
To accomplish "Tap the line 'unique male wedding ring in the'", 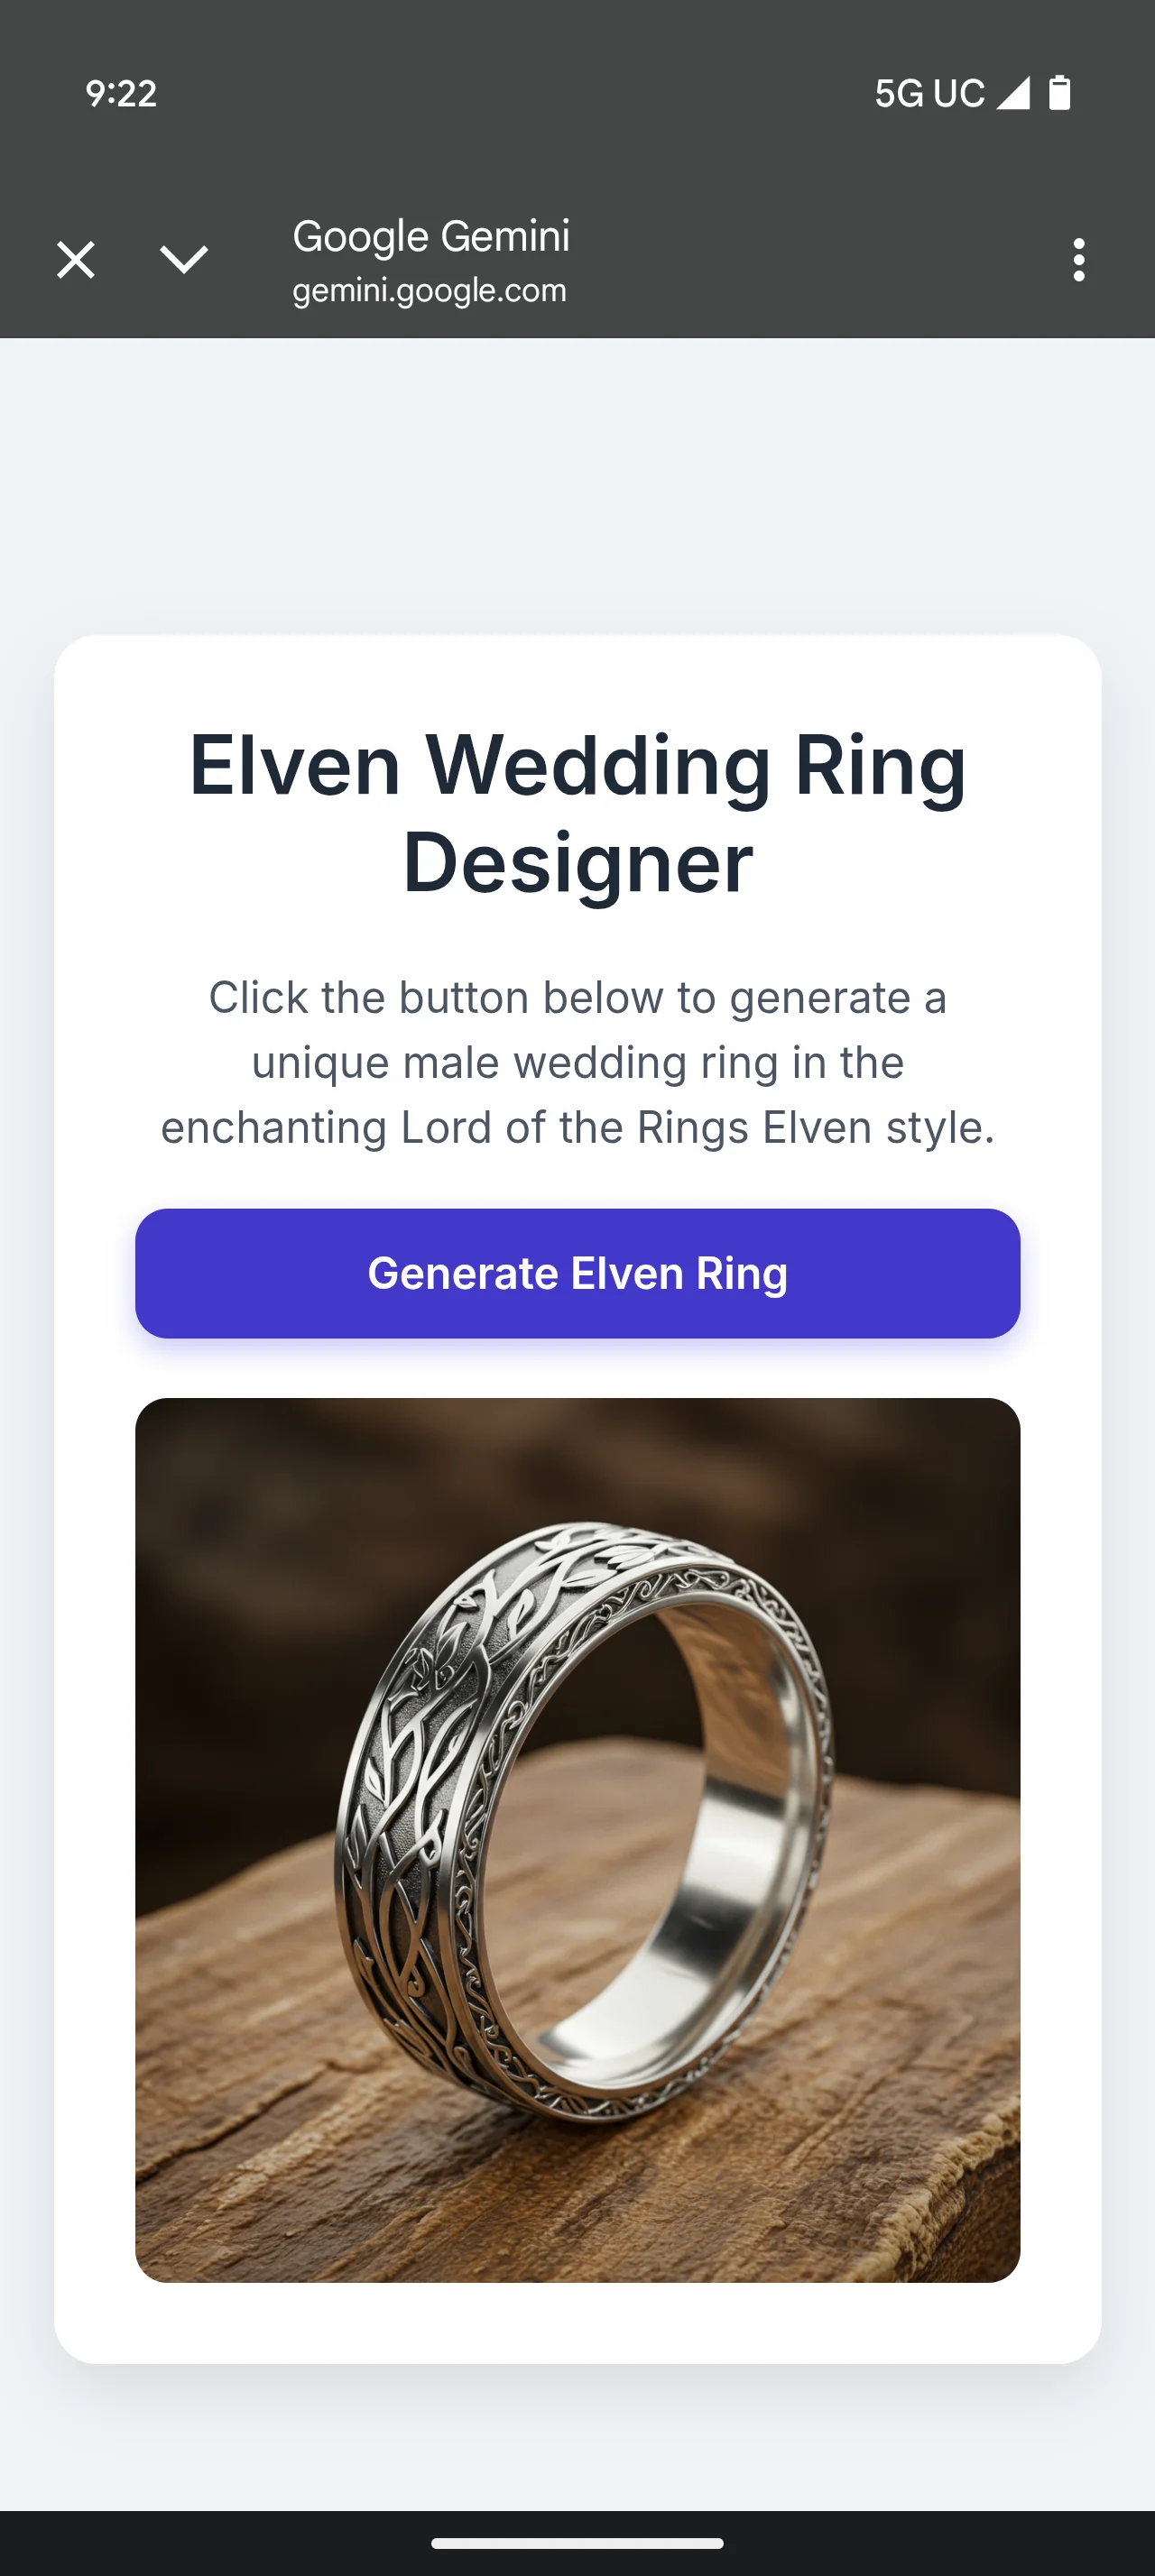I will tap(578, 1062).
